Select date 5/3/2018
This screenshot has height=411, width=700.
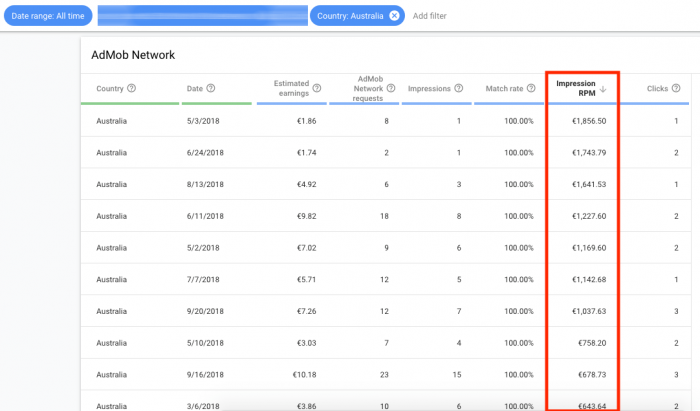click(203, 121)
